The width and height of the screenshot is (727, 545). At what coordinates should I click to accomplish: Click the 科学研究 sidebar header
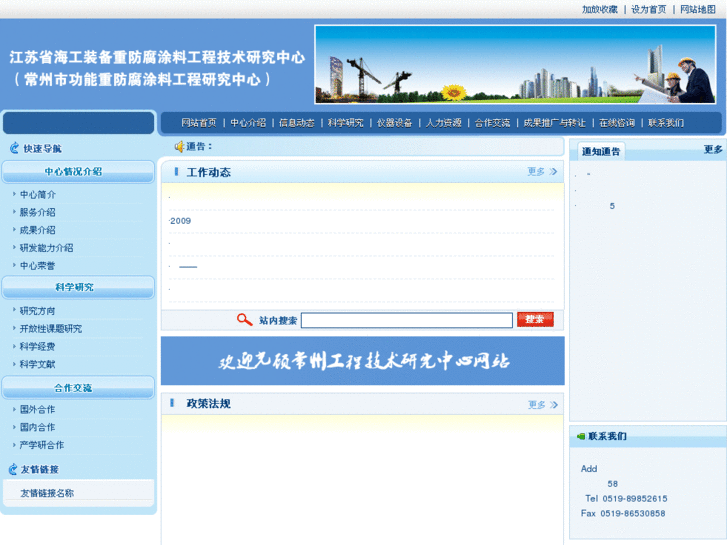click(x=78, y=287)
